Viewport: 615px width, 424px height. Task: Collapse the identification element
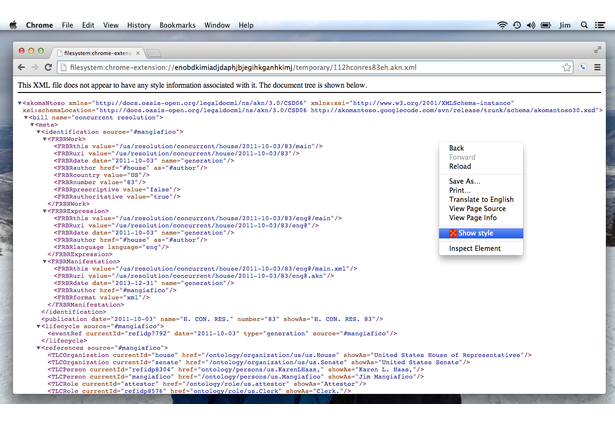(x=38, y=132)
